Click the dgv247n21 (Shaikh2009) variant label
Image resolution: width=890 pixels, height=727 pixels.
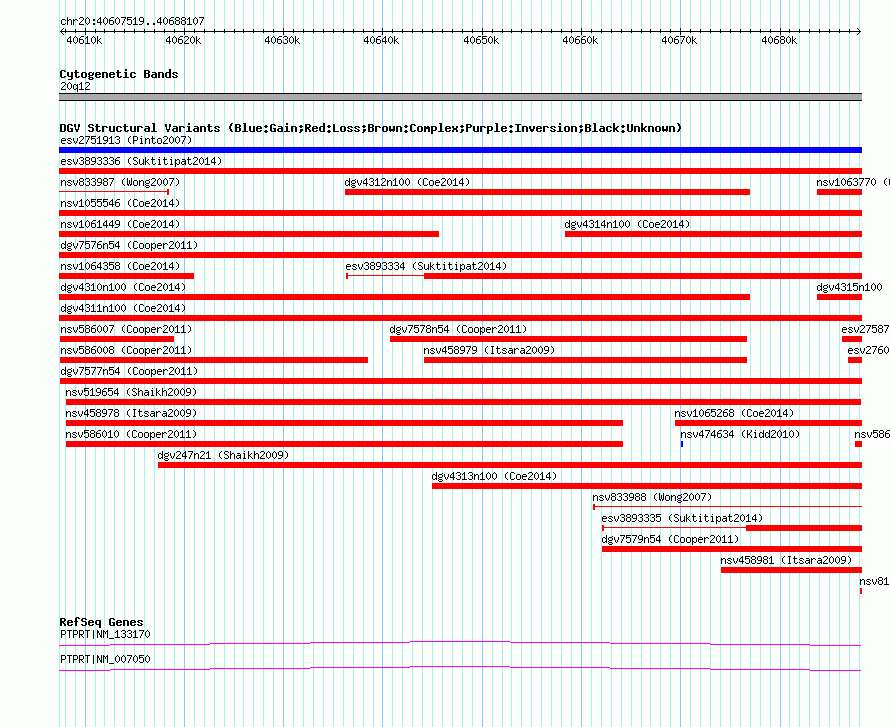223,455
